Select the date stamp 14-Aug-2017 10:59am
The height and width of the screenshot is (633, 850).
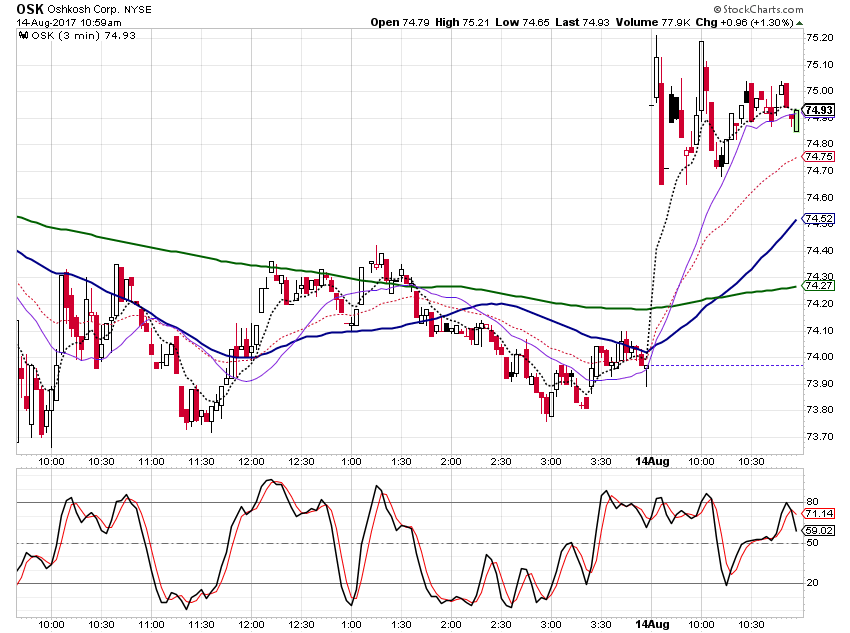point(69,23)
